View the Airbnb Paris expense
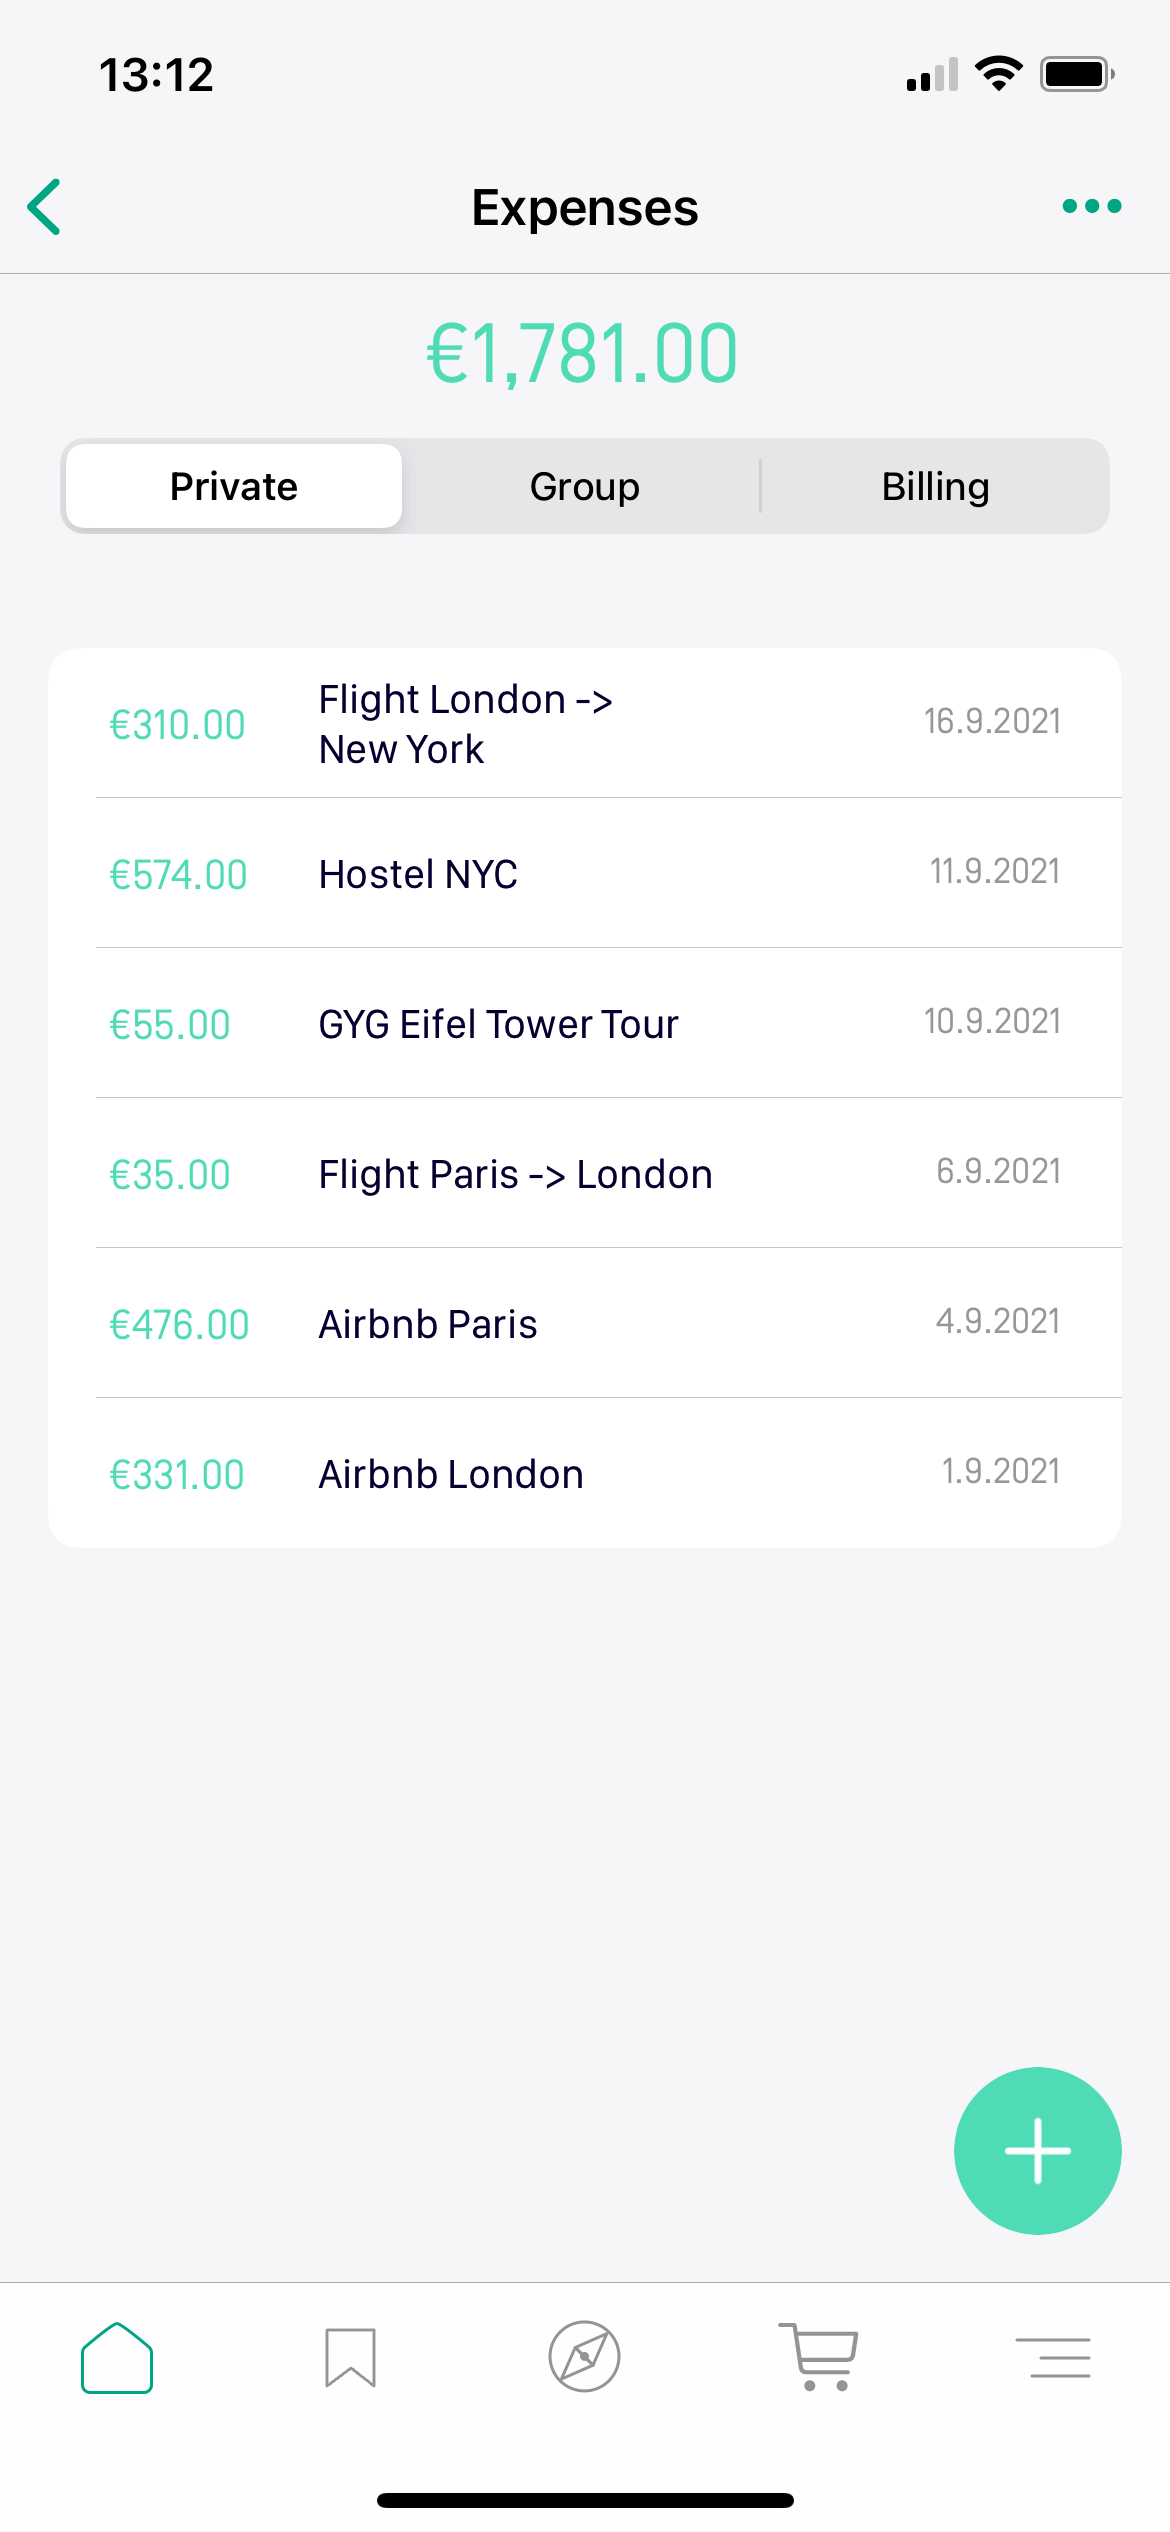Viewport: 1170px width, 2532px height. click(428, 1324)
